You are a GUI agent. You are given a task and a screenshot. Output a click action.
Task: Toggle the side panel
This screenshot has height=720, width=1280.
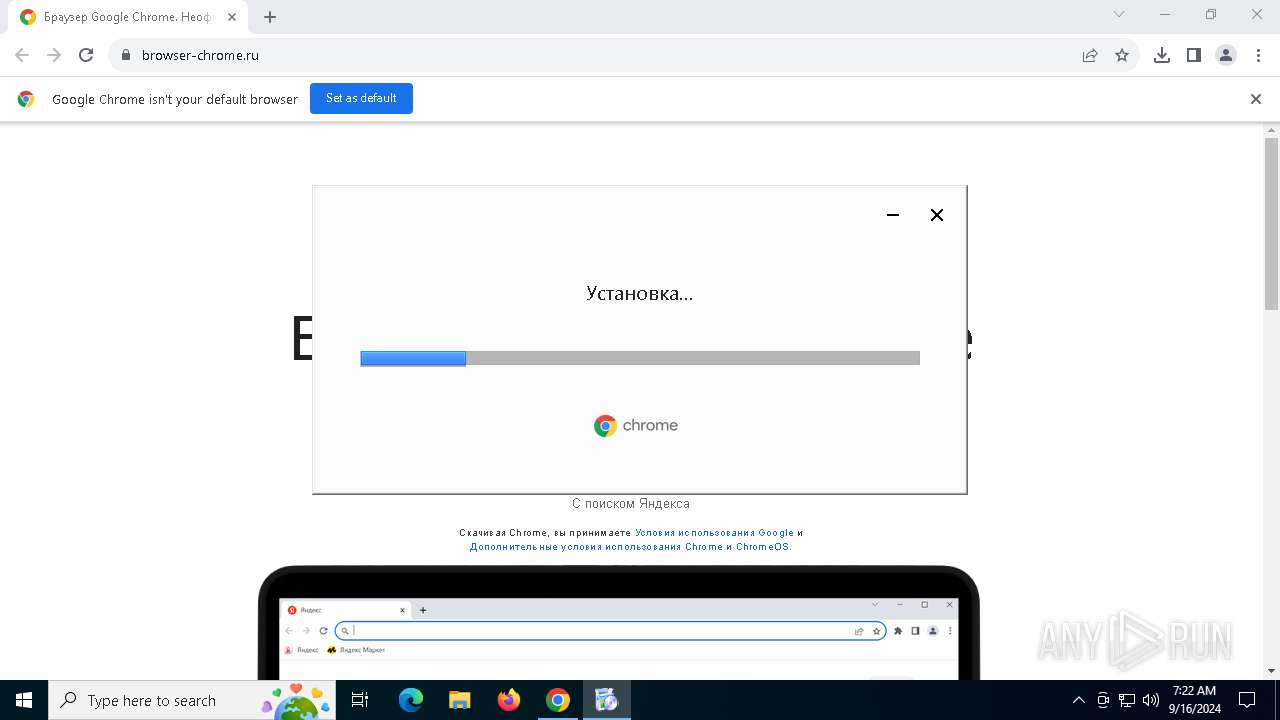click(x=1194, y=55)
